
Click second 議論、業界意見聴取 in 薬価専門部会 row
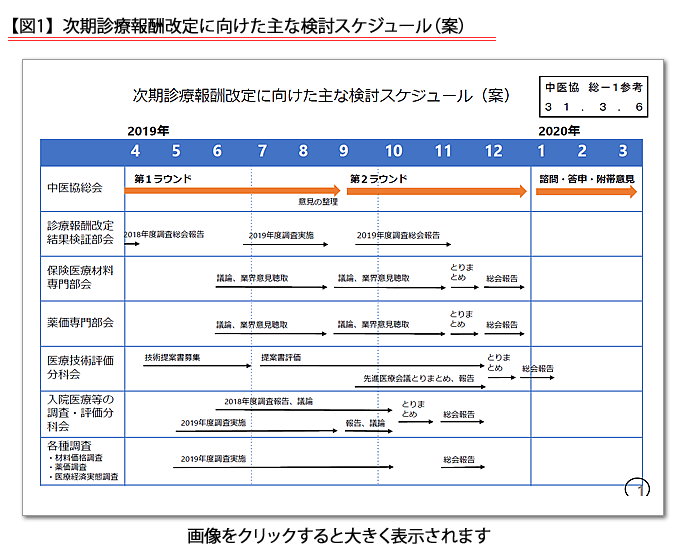point(374,324)
